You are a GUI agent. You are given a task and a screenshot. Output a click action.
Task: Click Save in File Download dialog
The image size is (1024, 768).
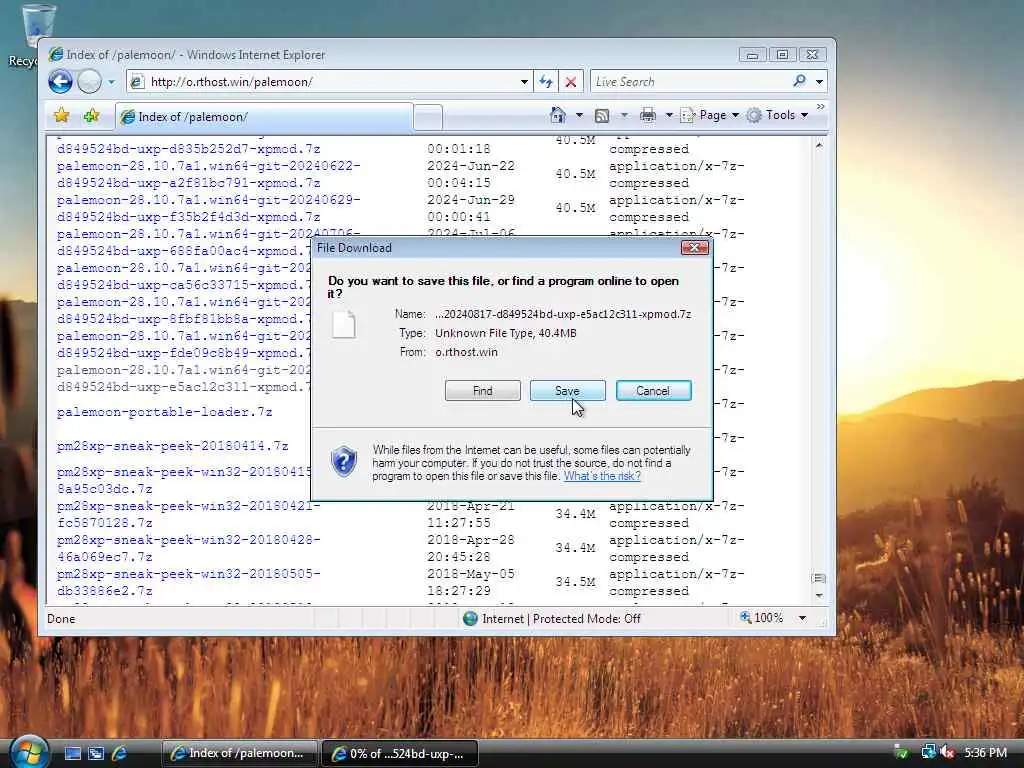[x=568, y=391]
